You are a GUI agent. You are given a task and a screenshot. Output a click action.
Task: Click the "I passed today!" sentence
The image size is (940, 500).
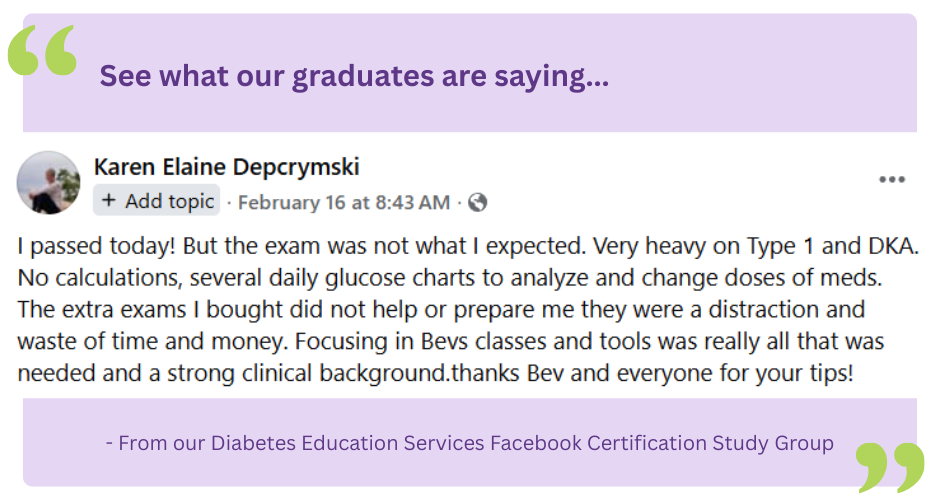click(x=96, y=245)
